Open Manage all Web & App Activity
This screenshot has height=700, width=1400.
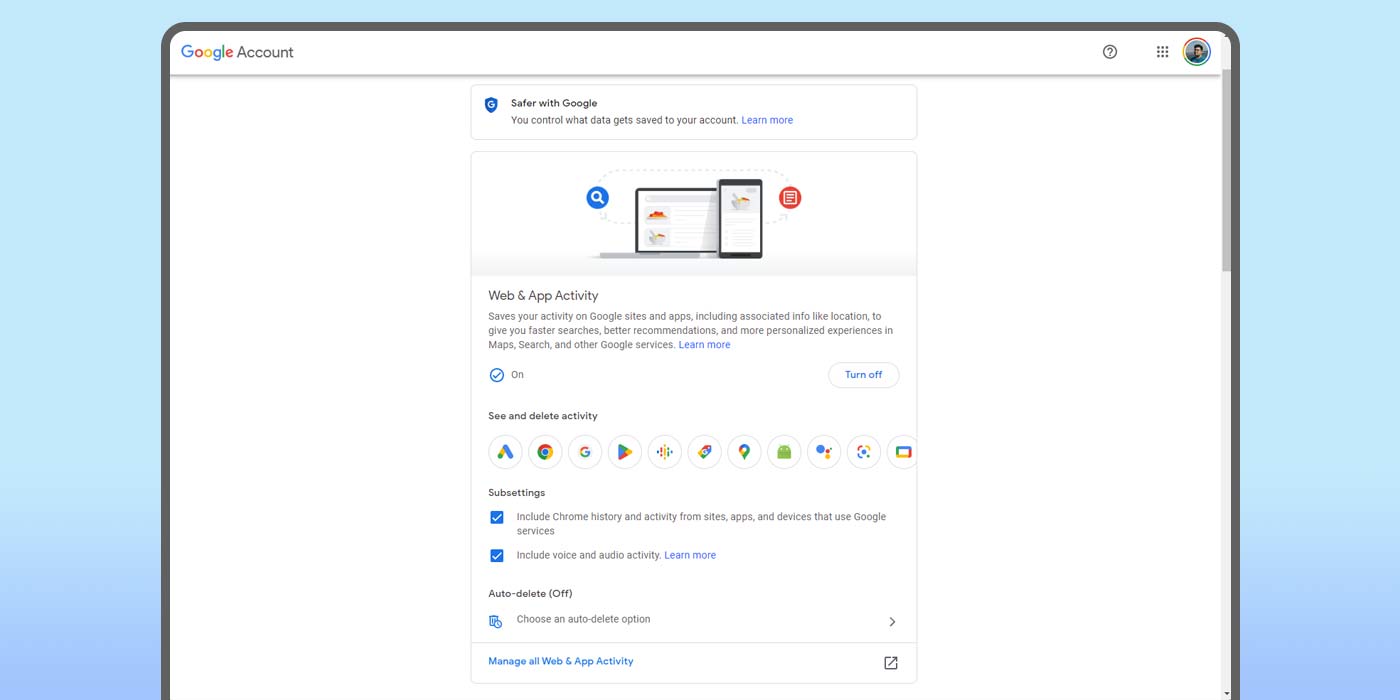pyautogui.click(x=561, y=661)
